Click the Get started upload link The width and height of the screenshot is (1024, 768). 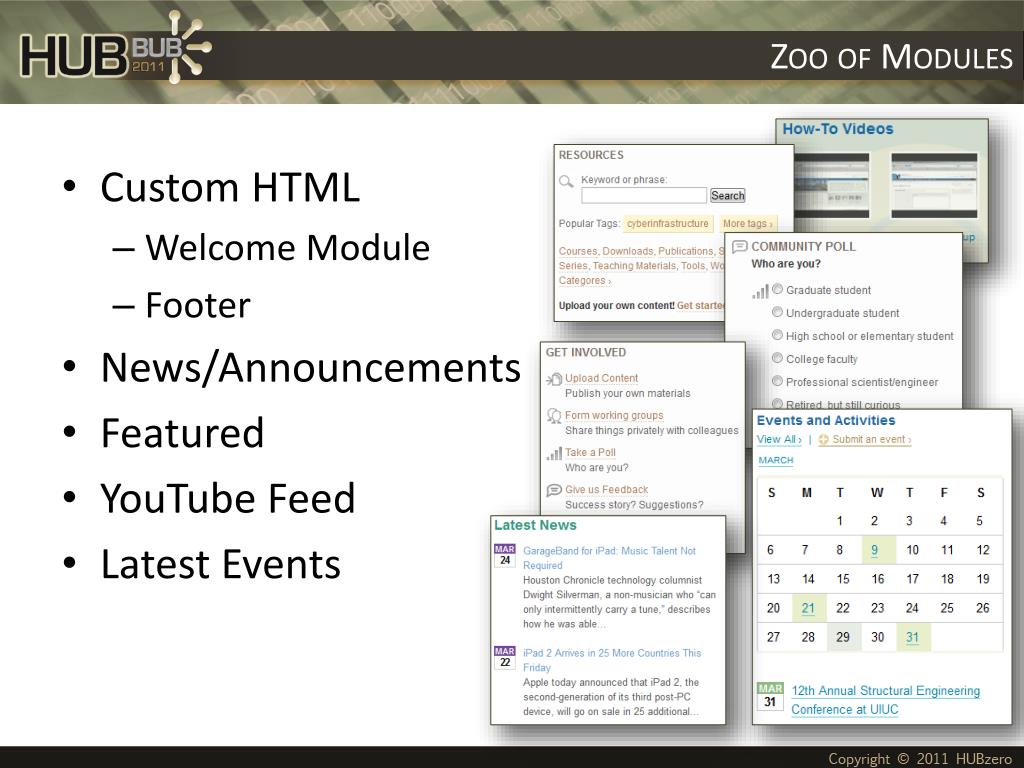701,306
